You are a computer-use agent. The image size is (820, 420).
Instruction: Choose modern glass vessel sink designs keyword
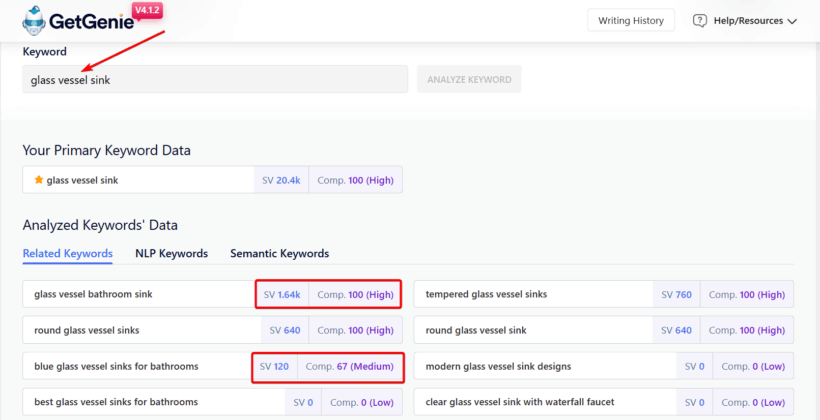[498, 366]
